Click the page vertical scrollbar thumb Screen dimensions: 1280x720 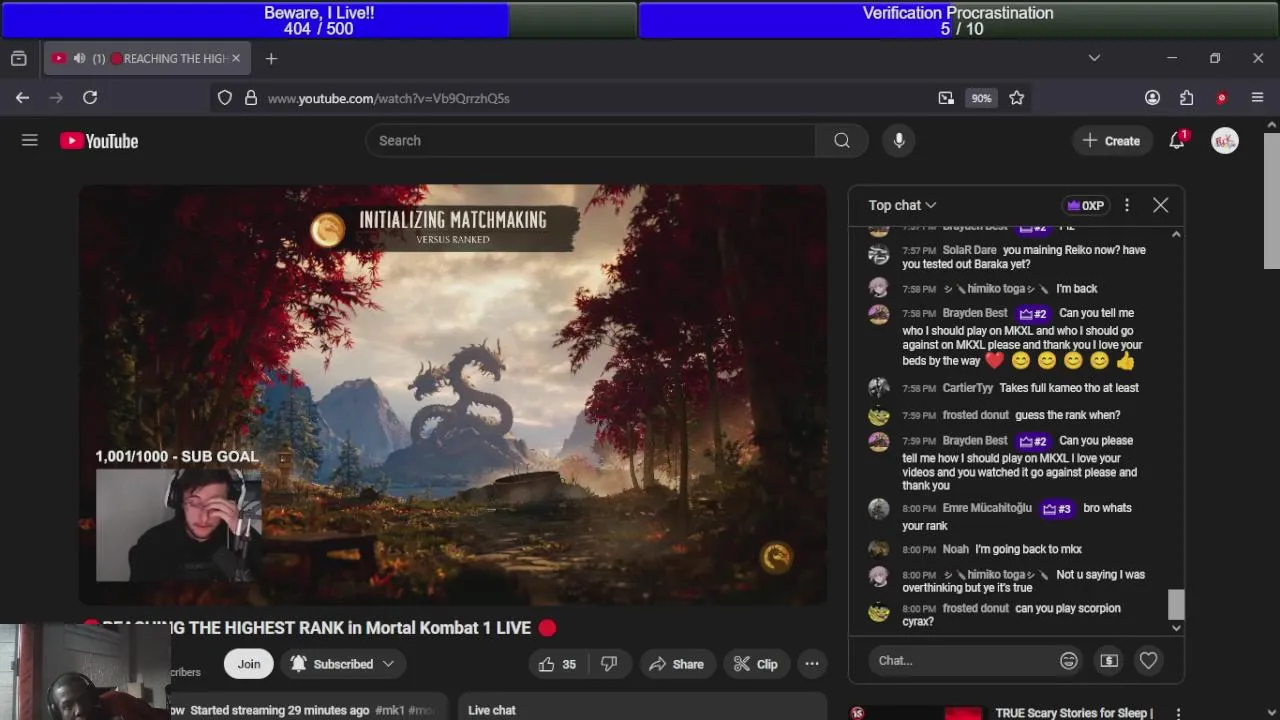1272,200
